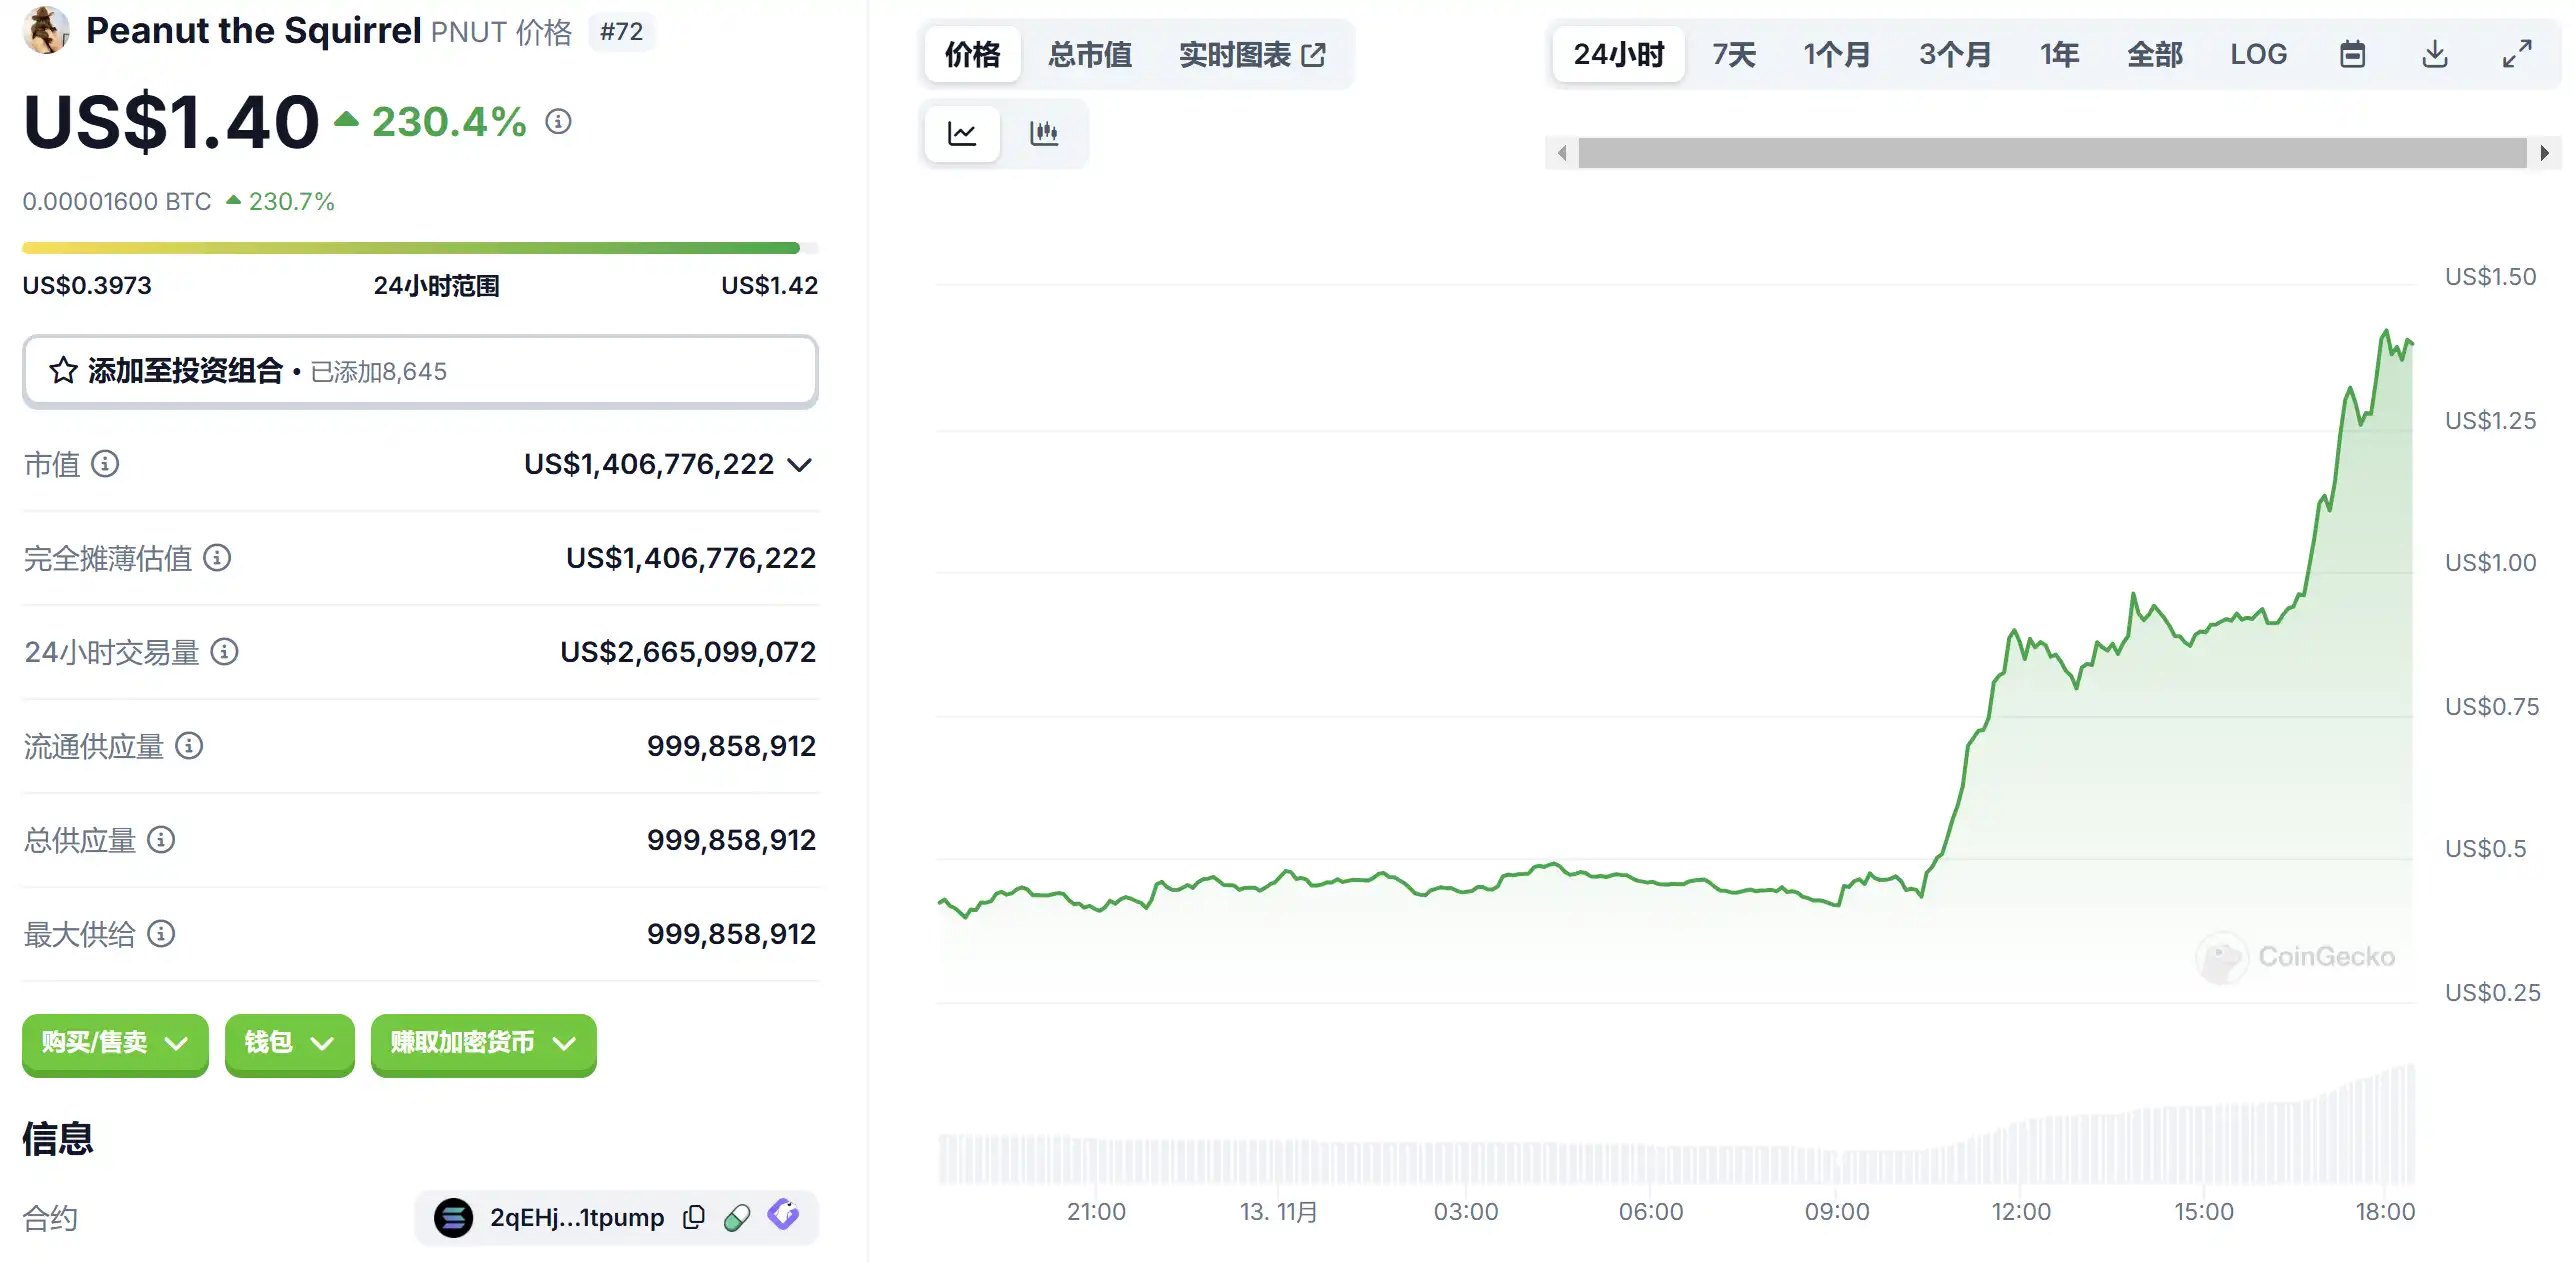Open the calendar date range picker
This screenshot has height=1263, width=2574.
click(x=2352, y=54)
